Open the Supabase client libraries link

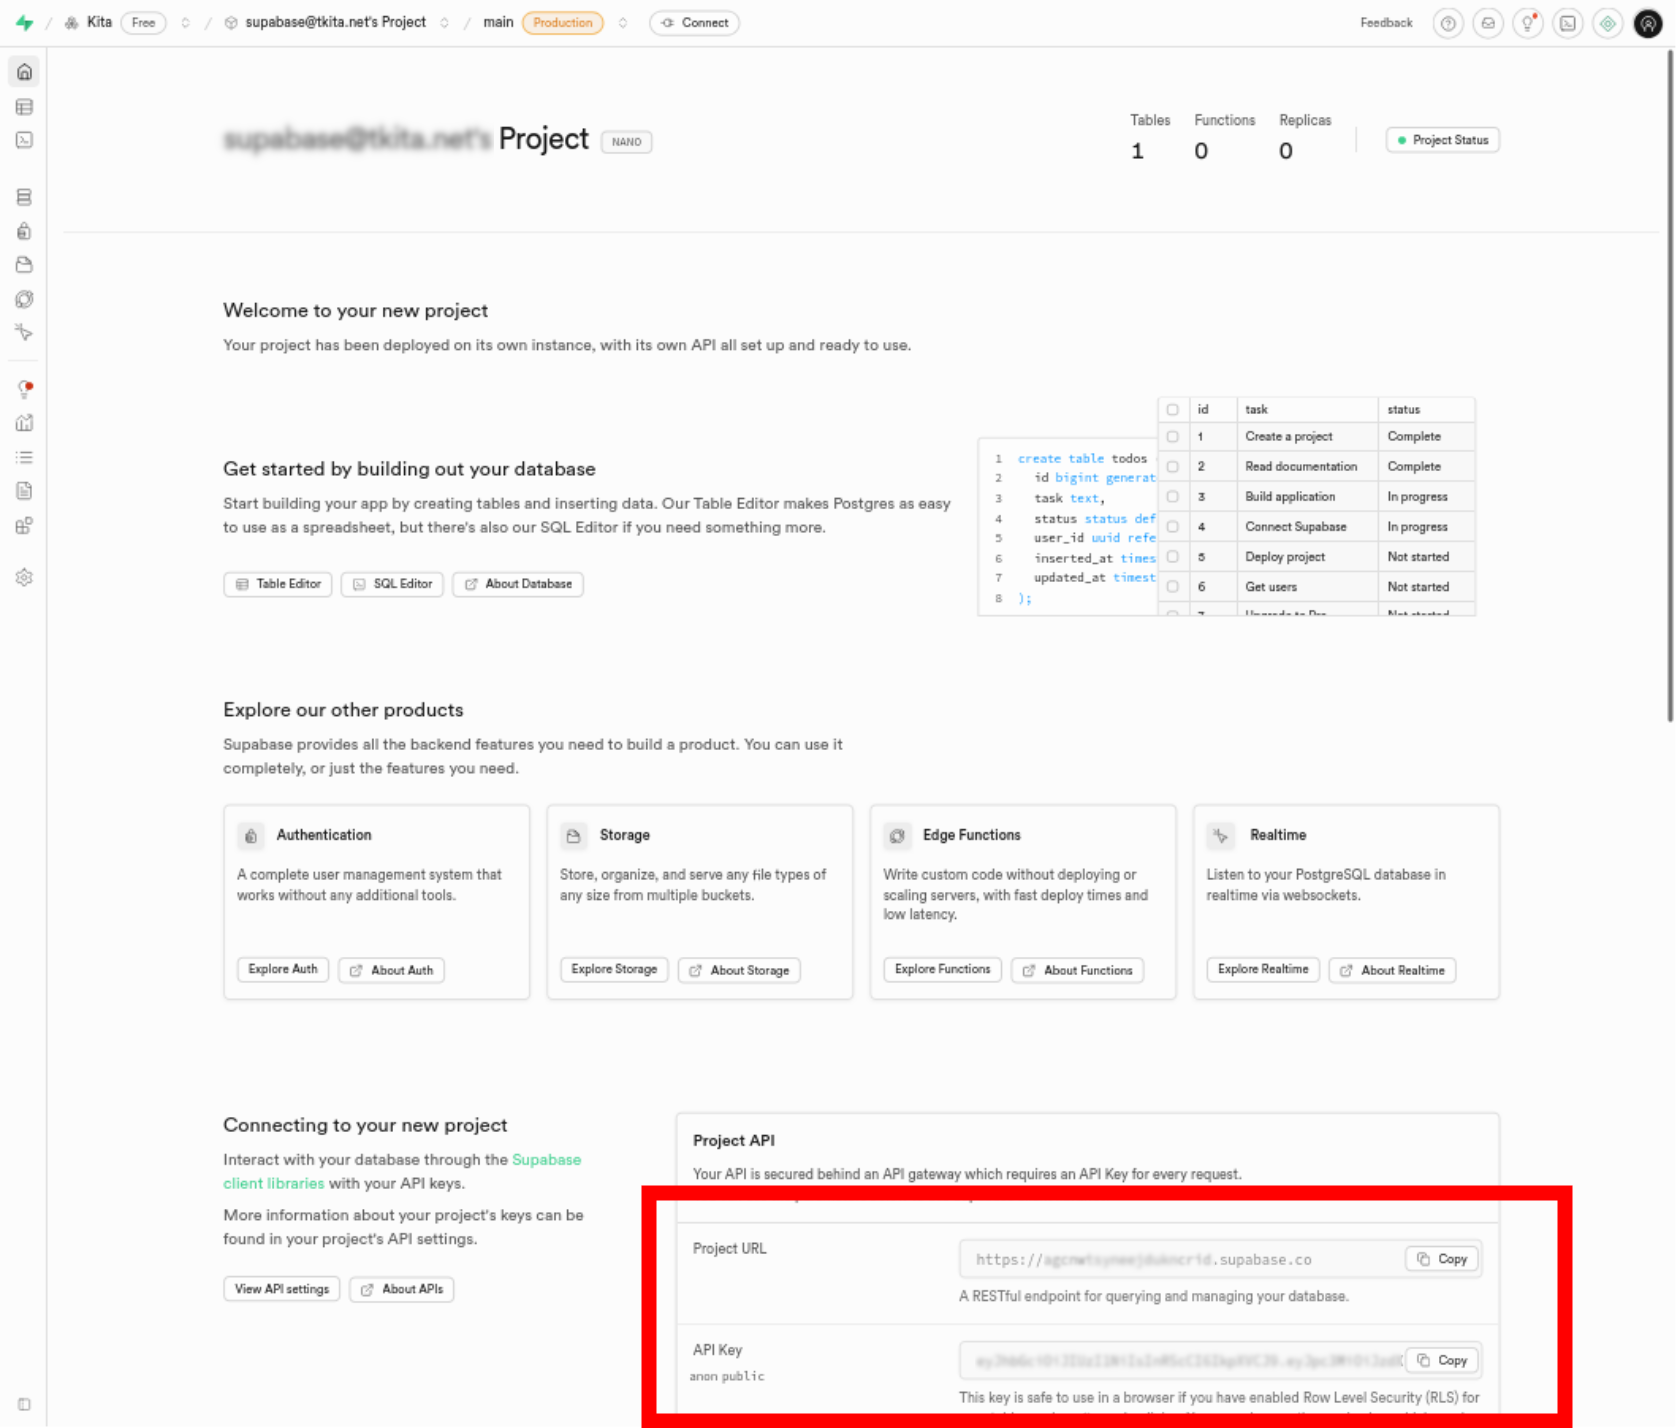pyautogui.click(x=546, y=1160)
